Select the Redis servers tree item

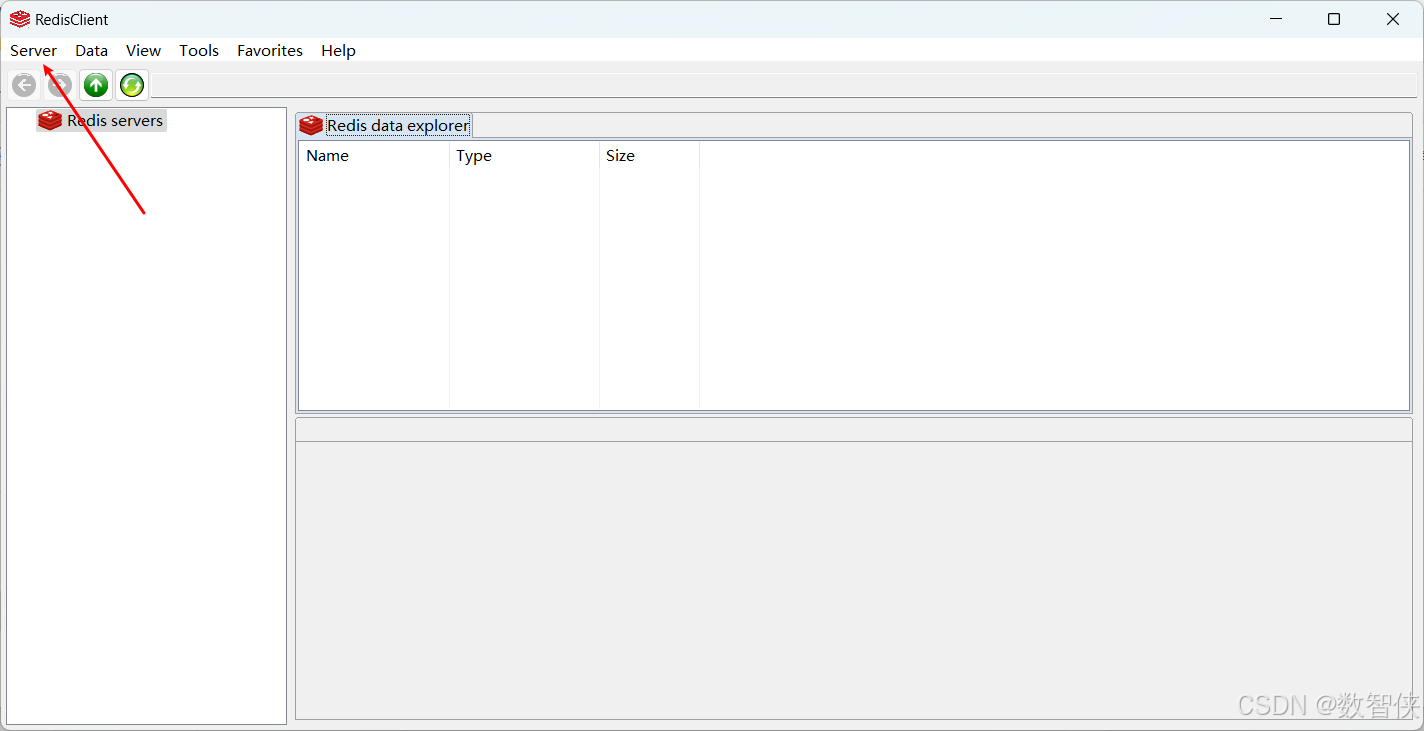[114, 120]
